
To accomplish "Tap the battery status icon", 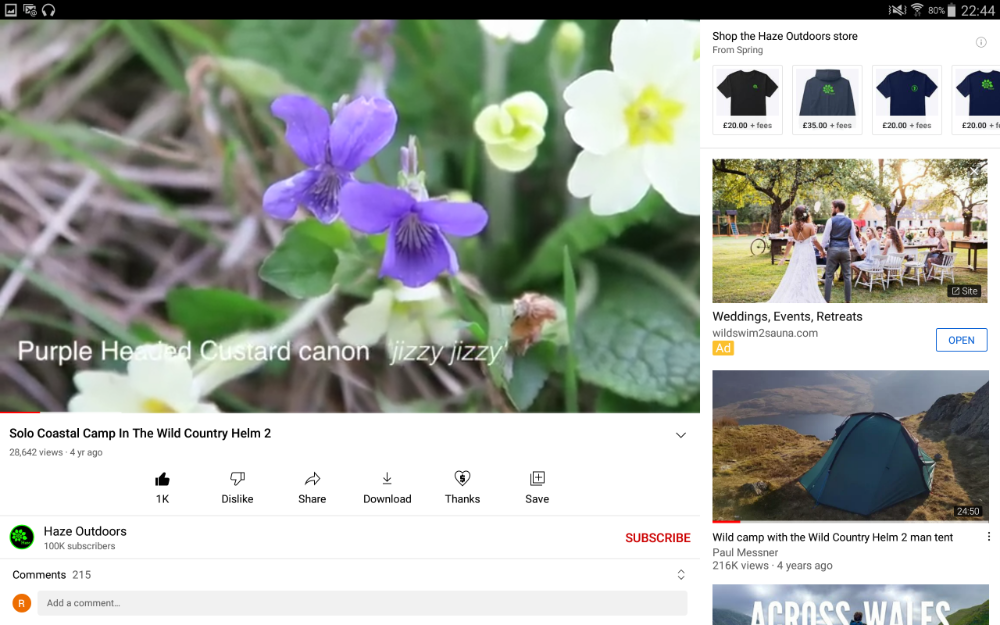I will coord(952,10).
